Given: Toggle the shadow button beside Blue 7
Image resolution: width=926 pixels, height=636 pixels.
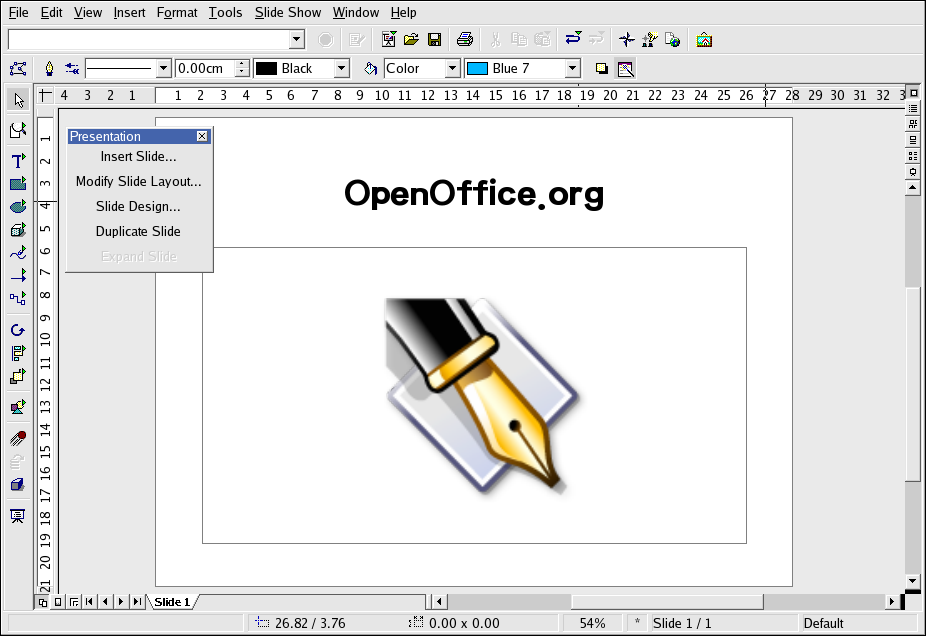Looking at the screenshot, I should (602, 69).
